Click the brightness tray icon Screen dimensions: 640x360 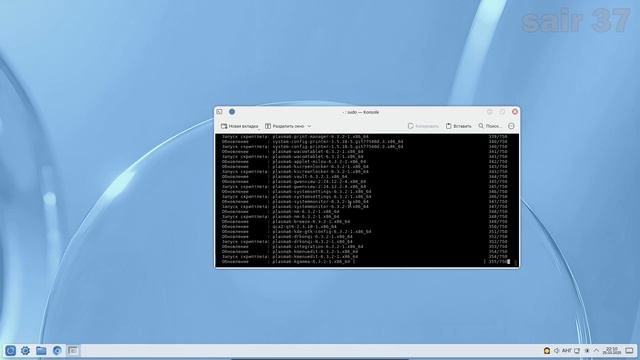pos(587,351)
